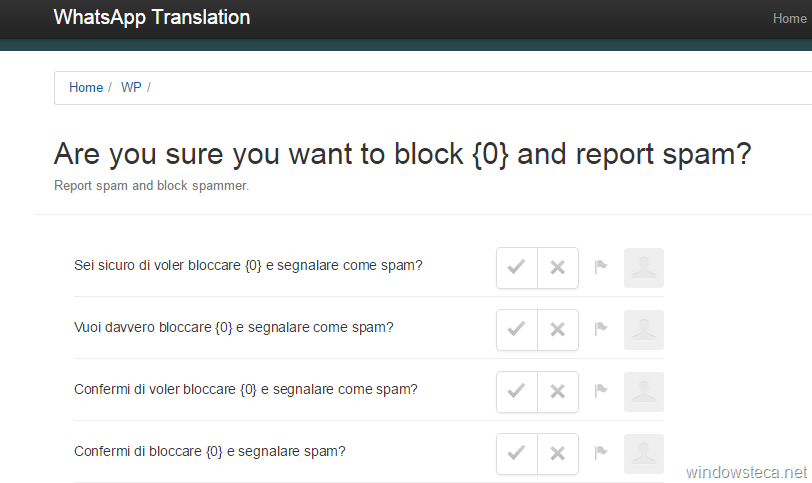This screenshot has width=812, height=483.
Task: Reject translation 'Vuoi davvero bloccare'
Action: tap(558, 330)
